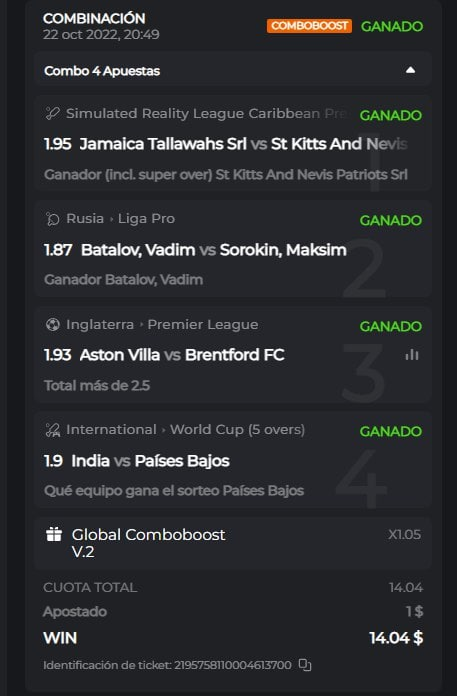Click the gift icon of Global Comboboost
The image size is (457, 696).
click(54, 534)
